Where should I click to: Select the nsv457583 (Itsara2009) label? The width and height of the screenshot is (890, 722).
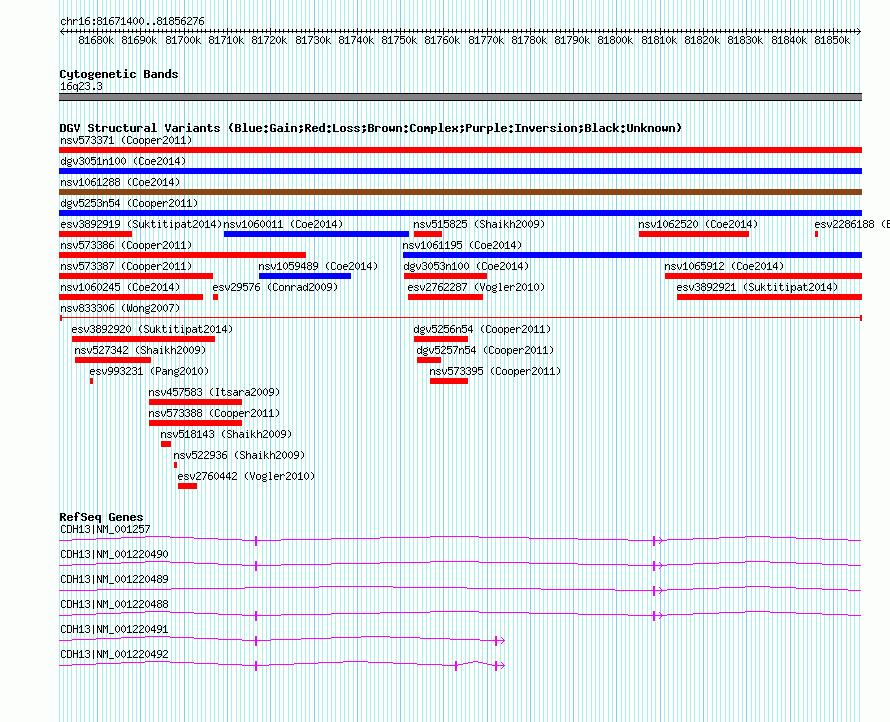pos(214,392)
